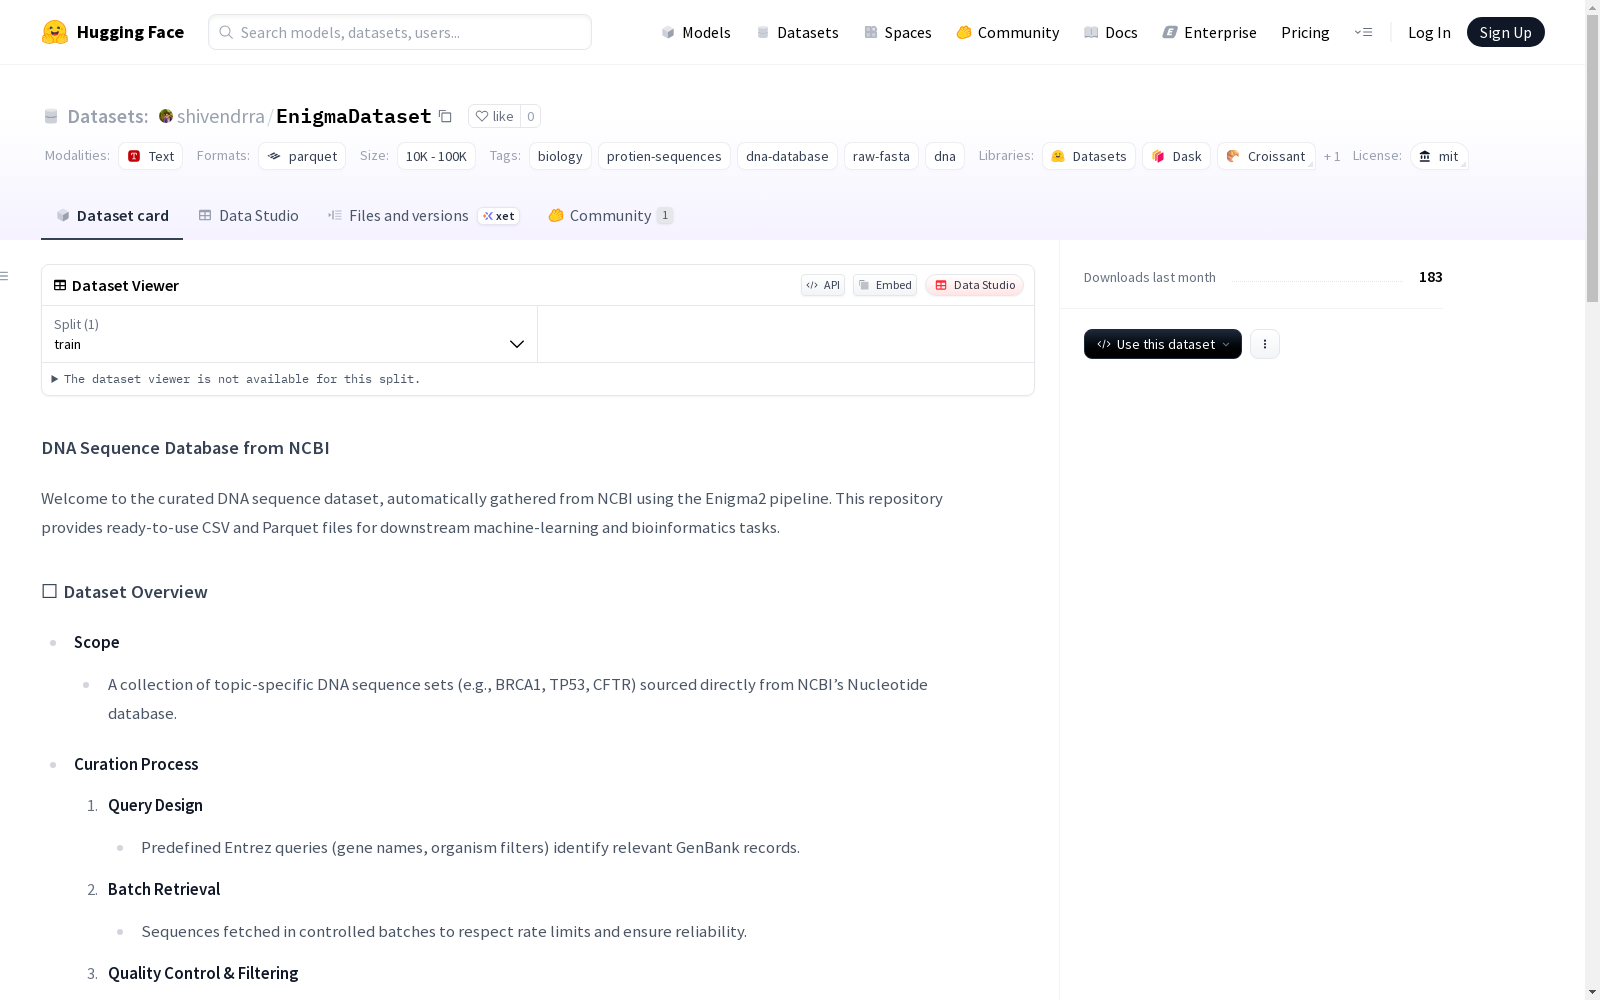Expand the +1 additional libraries
Image resolution: width=1600 pixels, height=1000 pixels.
1332,156
